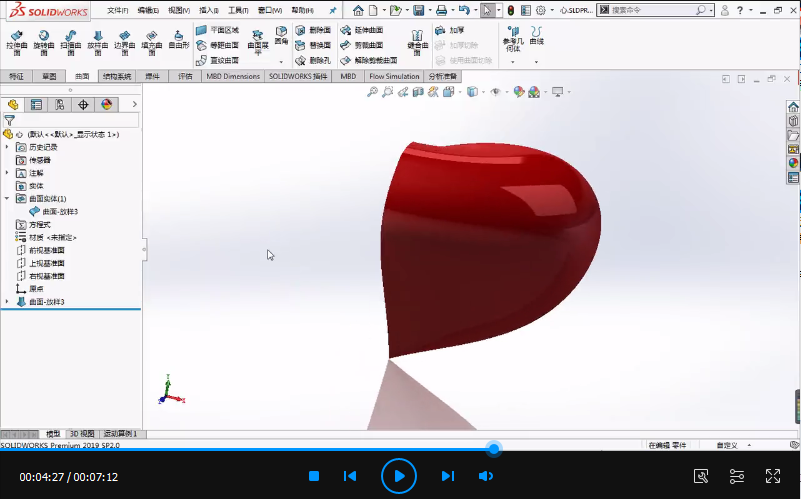Toggle the pin icon next to menu bar

(333, 10)
